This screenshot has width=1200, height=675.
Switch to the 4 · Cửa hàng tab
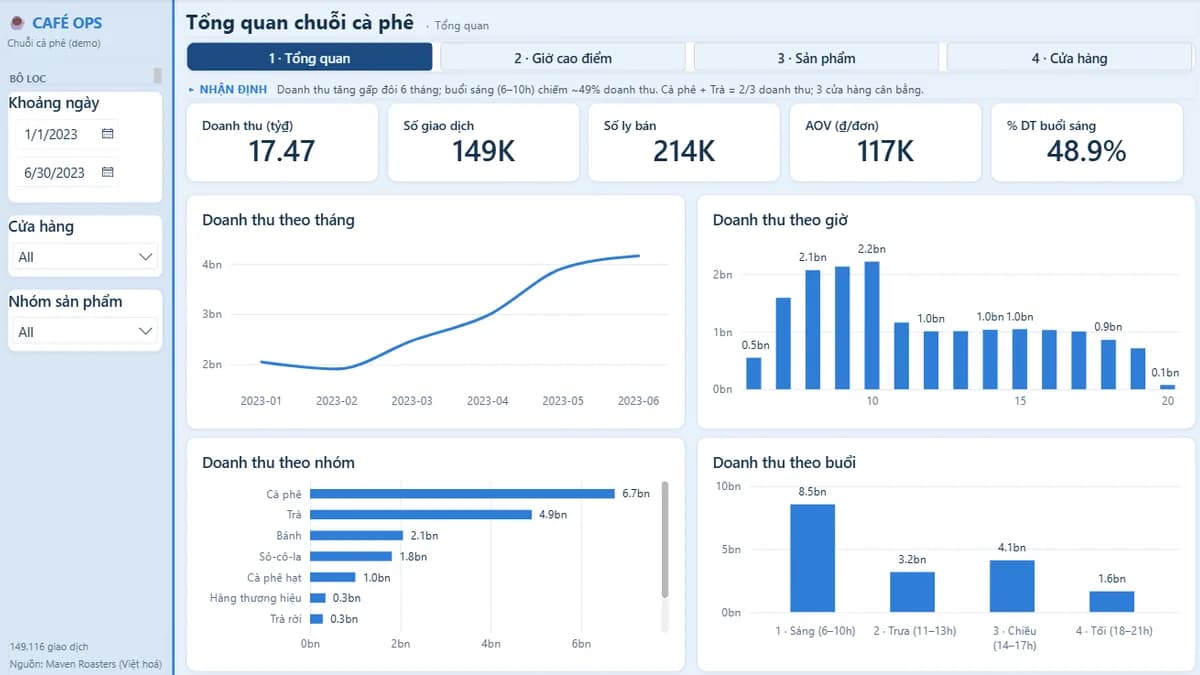(x=1069, y=58)
